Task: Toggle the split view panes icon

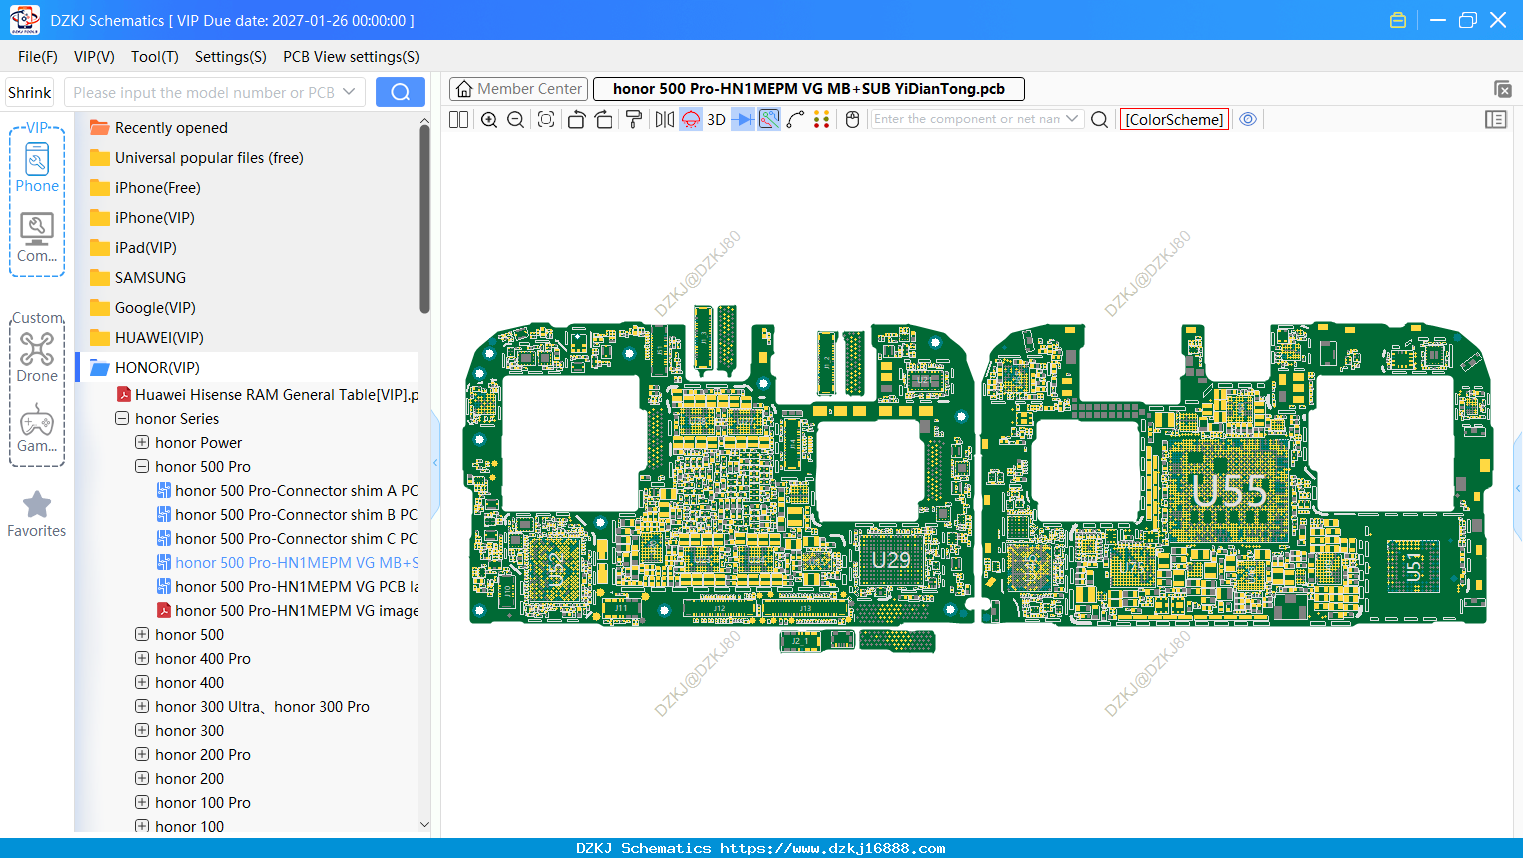Action: (458, 120)
